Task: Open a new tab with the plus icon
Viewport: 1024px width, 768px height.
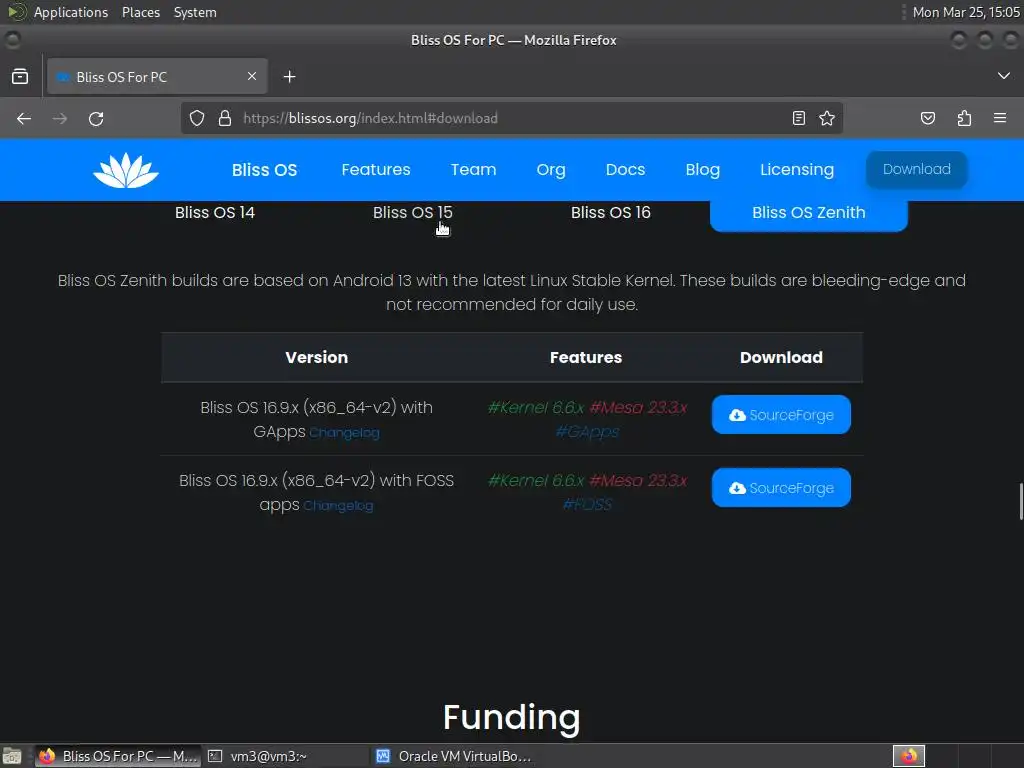Action: click(289, 77)
